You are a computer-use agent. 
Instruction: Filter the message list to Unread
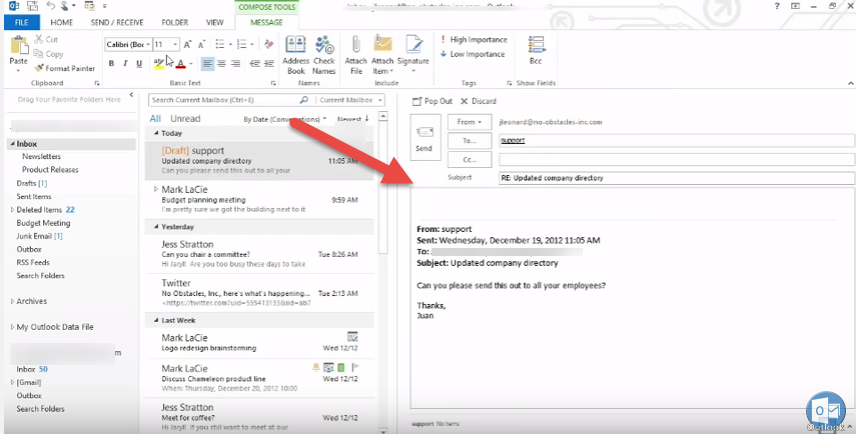[x=185, y=118]
